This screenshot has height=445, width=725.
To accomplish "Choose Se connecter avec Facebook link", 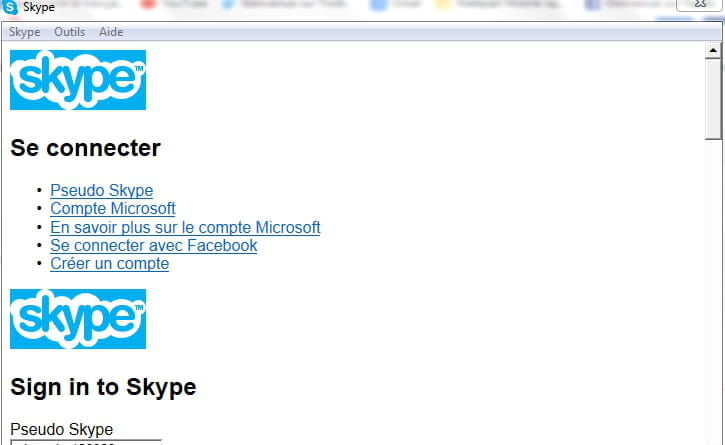I will pyautogui.click(x=154, y=245).
